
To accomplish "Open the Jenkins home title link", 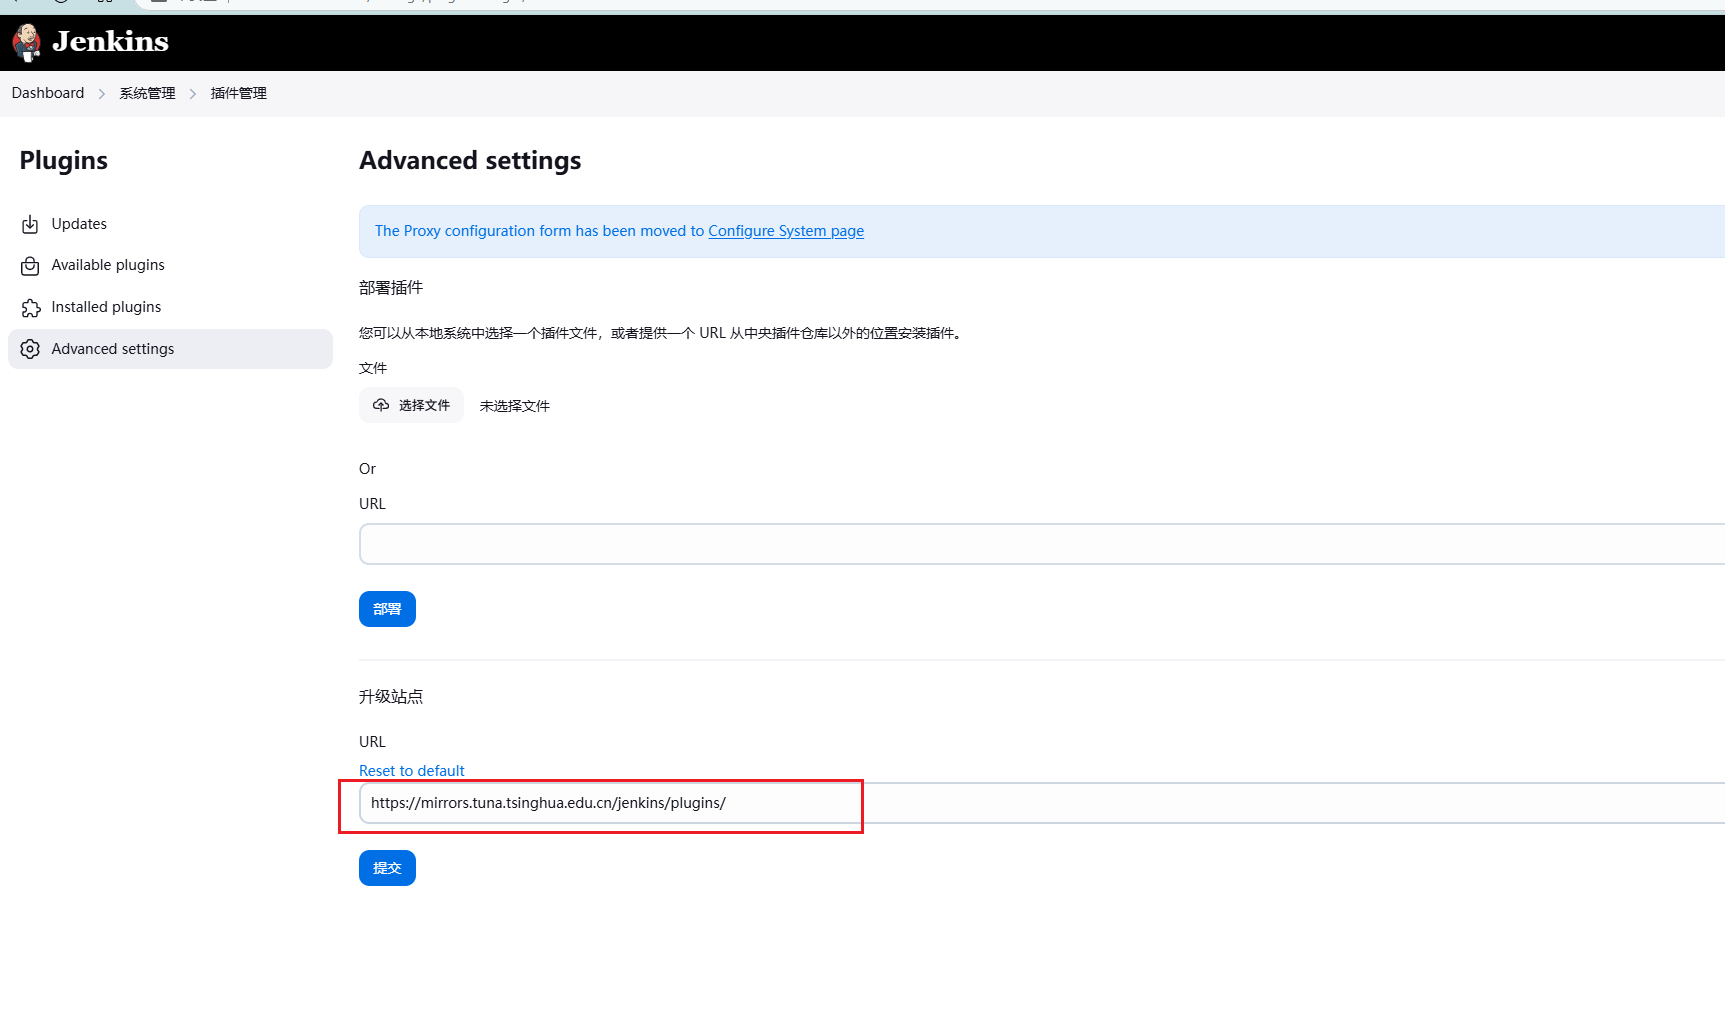I will point(110,42).
